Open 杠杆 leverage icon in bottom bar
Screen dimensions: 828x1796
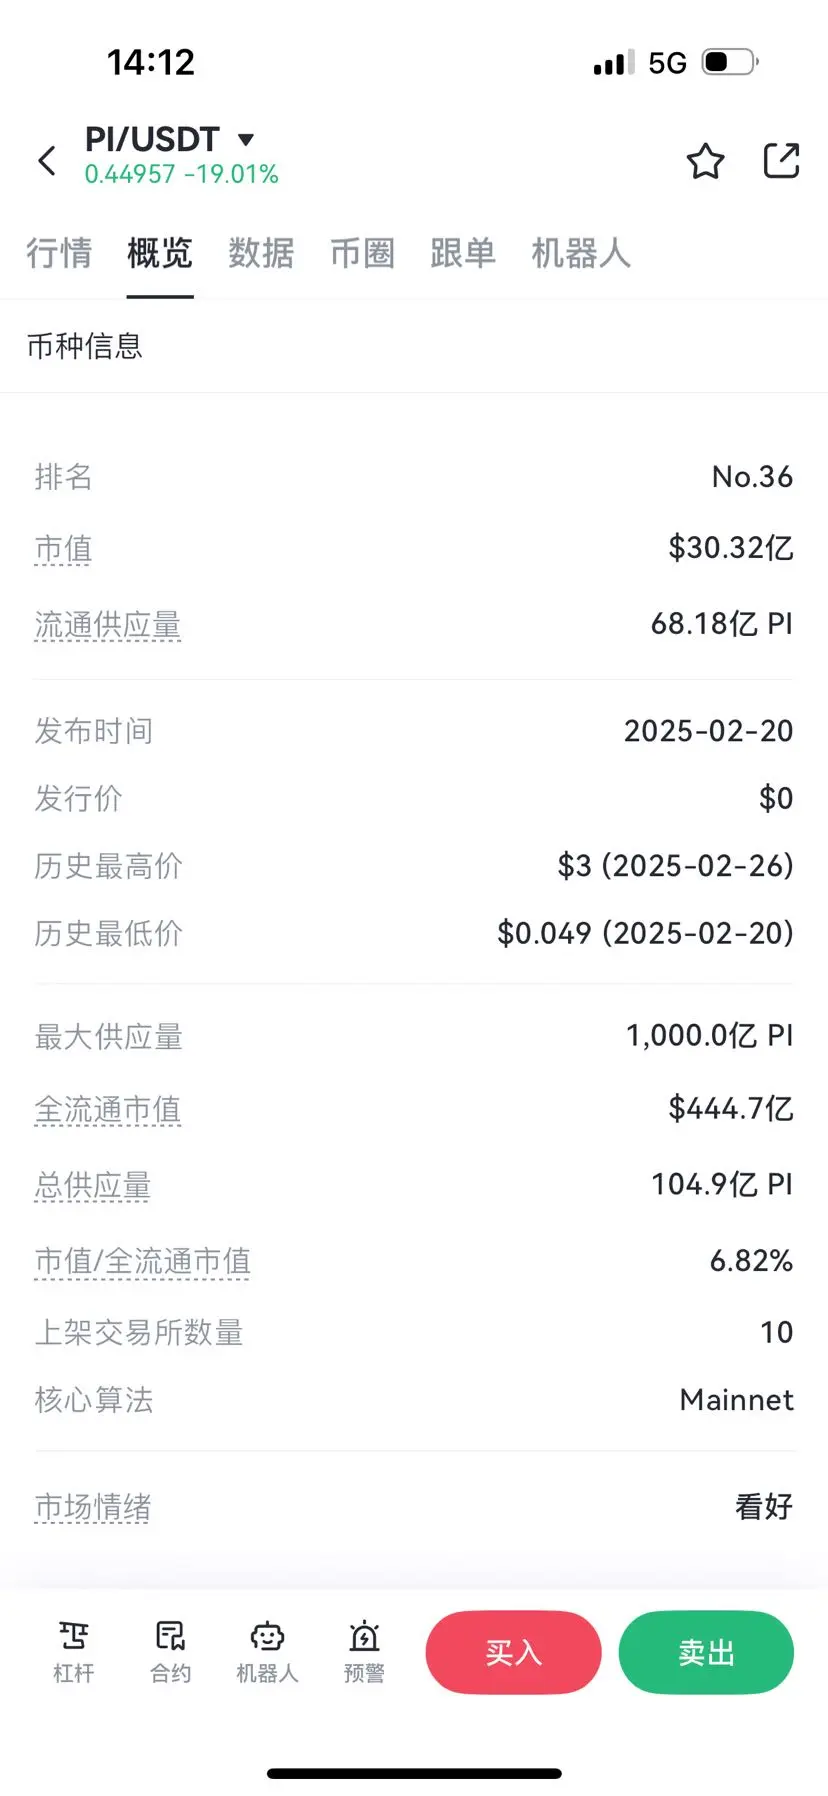[73, 1651]
